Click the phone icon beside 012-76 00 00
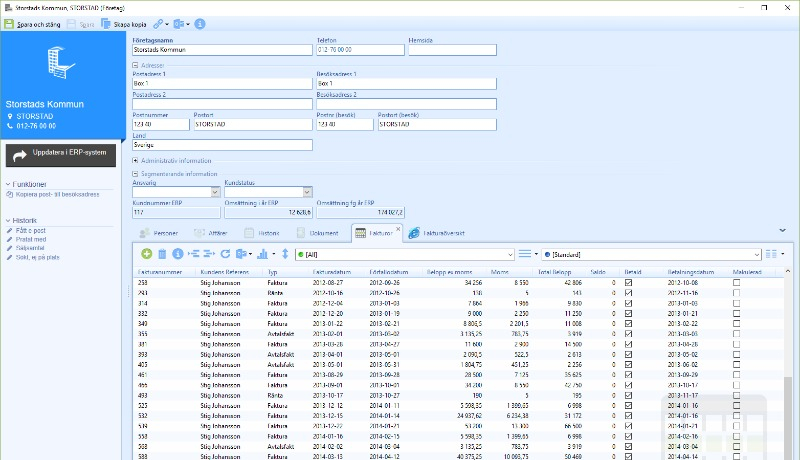This screenshot has width=800, height=460. coord(10,126)
